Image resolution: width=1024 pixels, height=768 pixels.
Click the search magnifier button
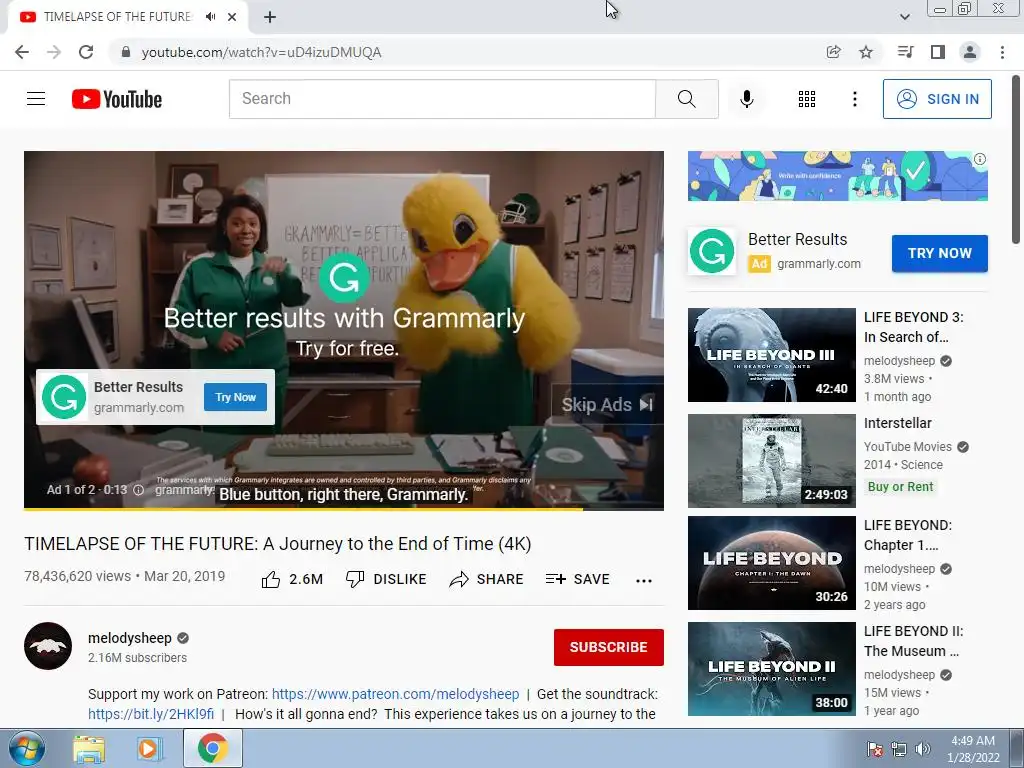click(x=686, y=99)
